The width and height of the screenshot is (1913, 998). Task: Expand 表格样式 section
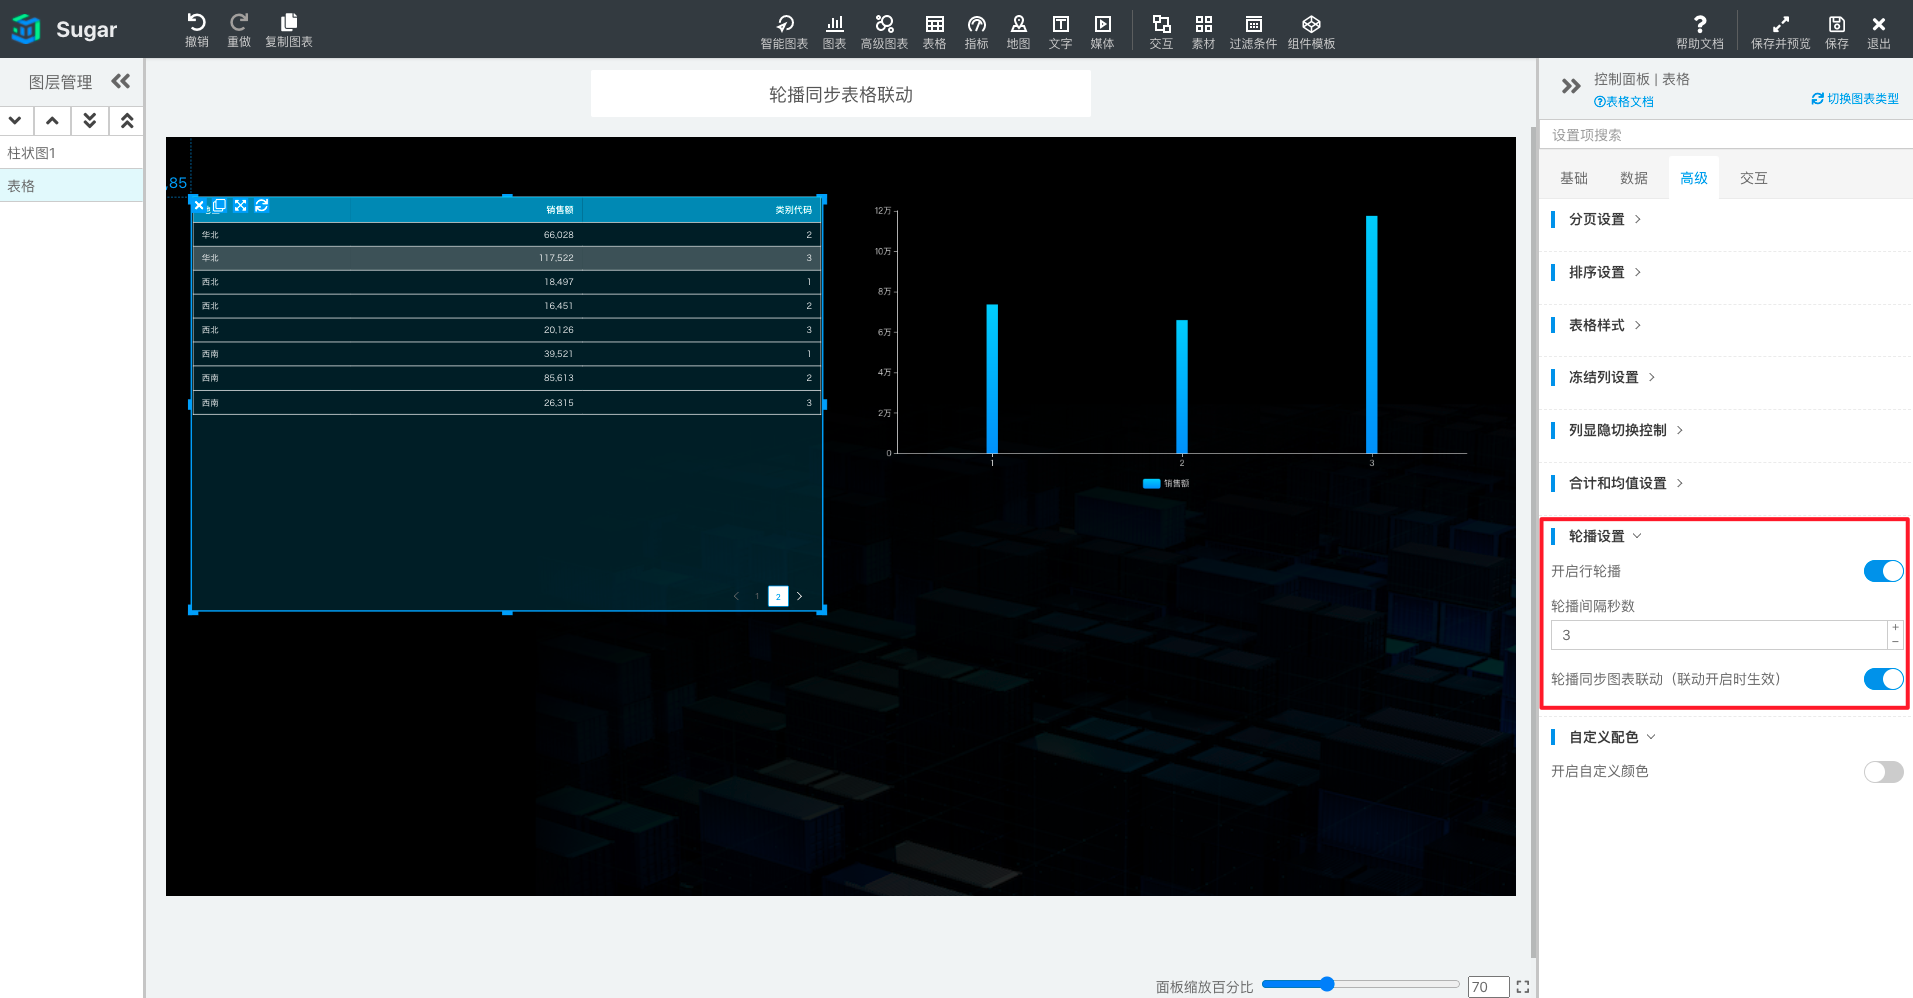point(1605,325)
